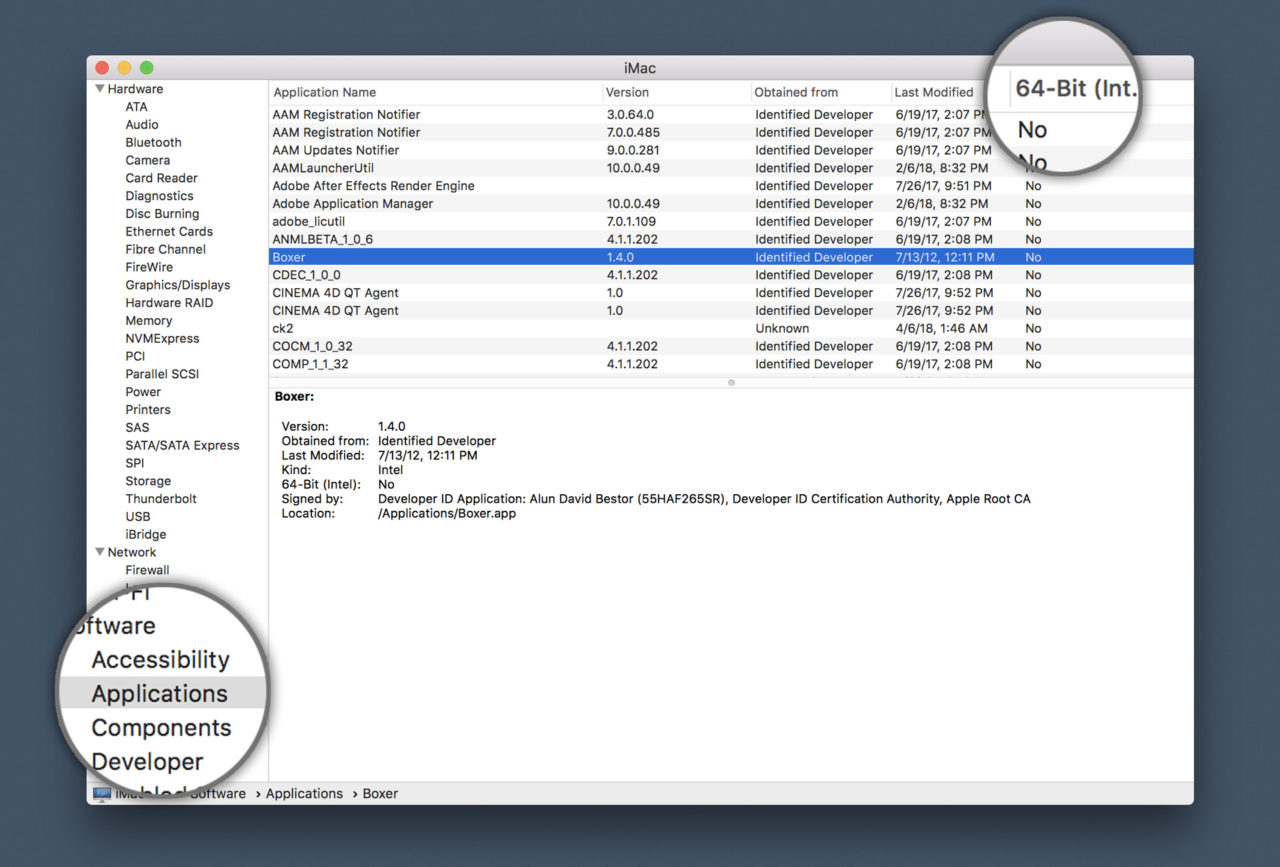Click the split pane divider handle dot

point(731,382)
